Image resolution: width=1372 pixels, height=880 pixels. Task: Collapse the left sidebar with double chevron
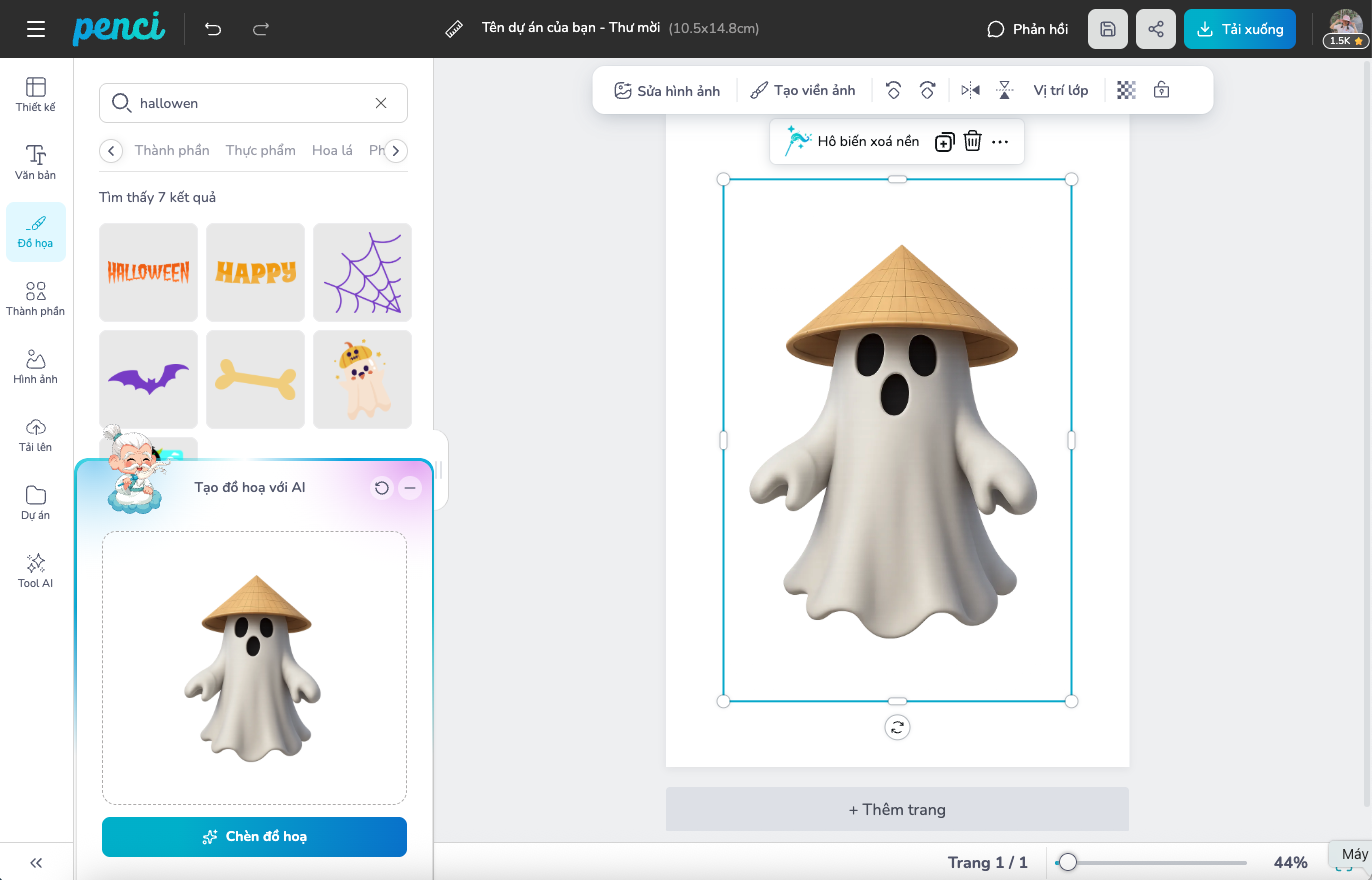pyautogui.click(x=36, y=863)
